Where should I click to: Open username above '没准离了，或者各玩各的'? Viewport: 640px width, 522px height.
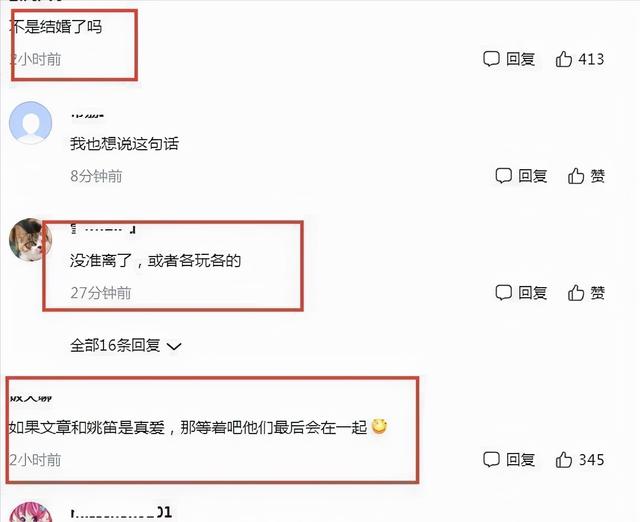point(103,229)
